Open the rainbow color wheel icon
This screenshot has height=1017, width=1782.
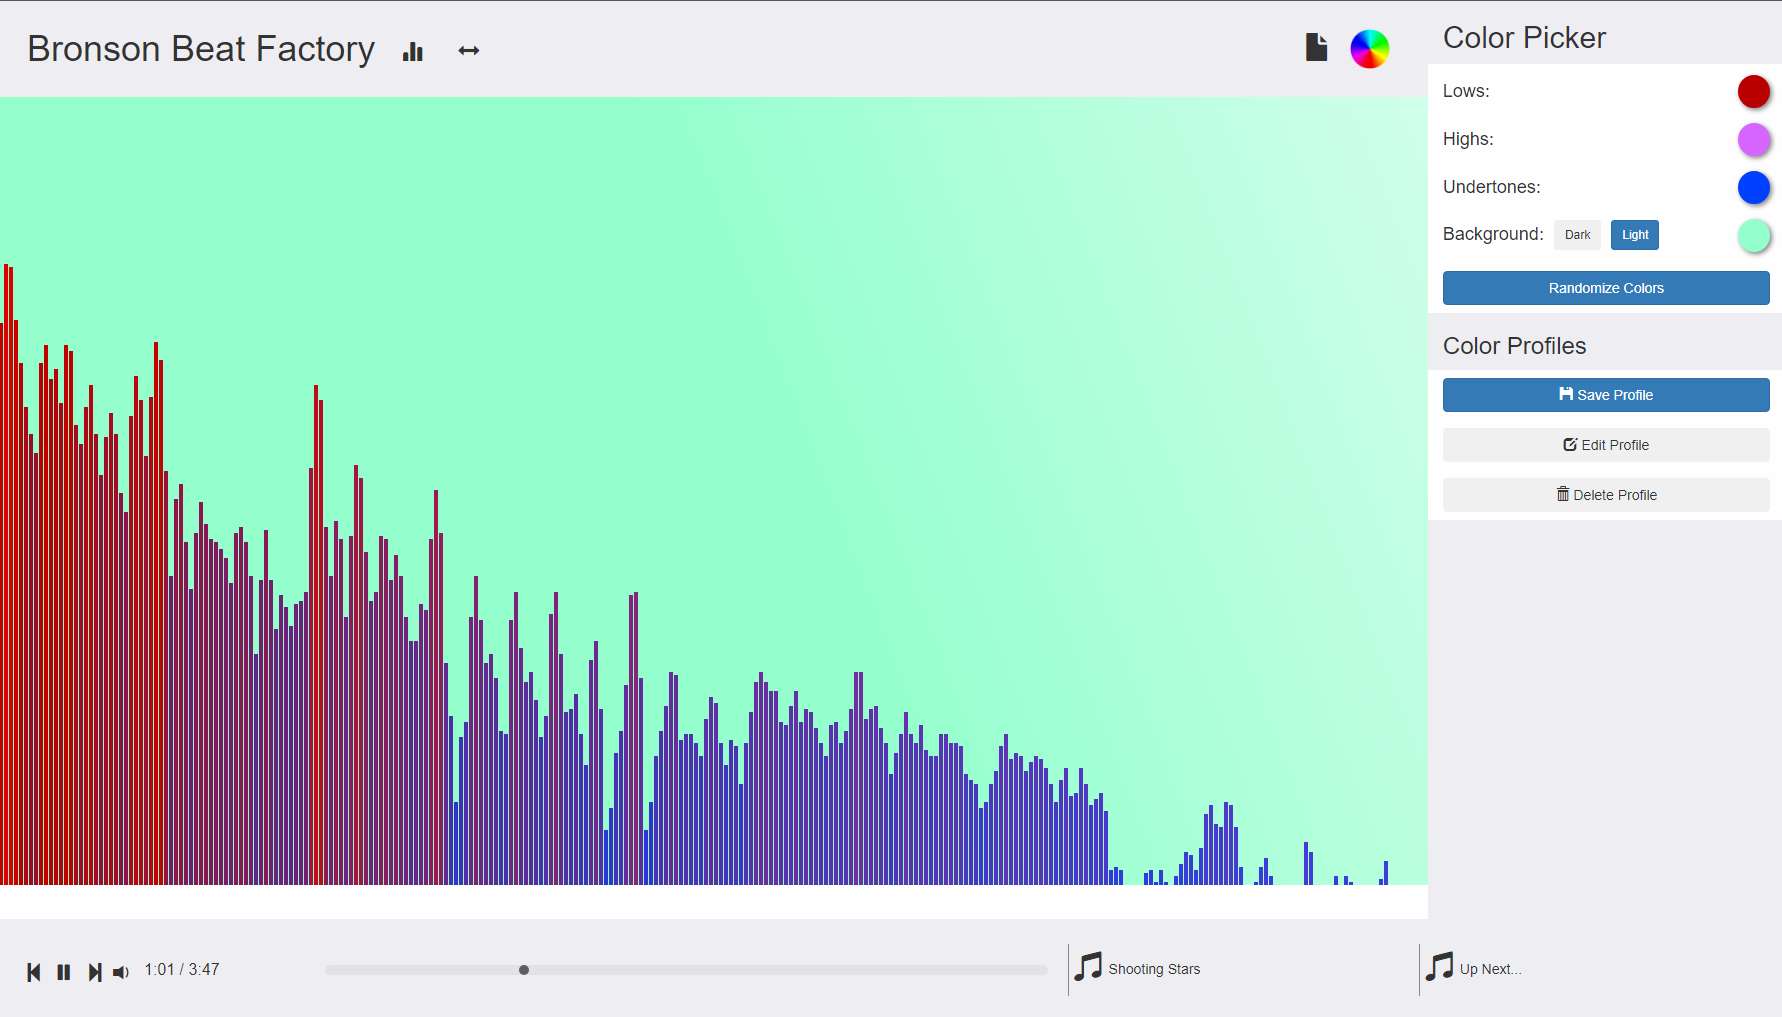(x=1369, y=49)
